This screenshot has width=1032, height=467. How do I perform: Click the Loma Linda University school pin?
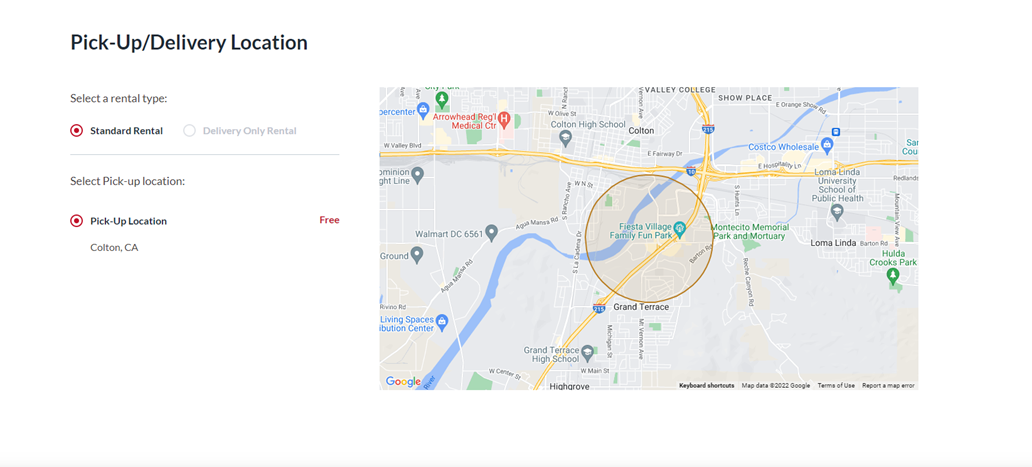(x=837, y=211)
